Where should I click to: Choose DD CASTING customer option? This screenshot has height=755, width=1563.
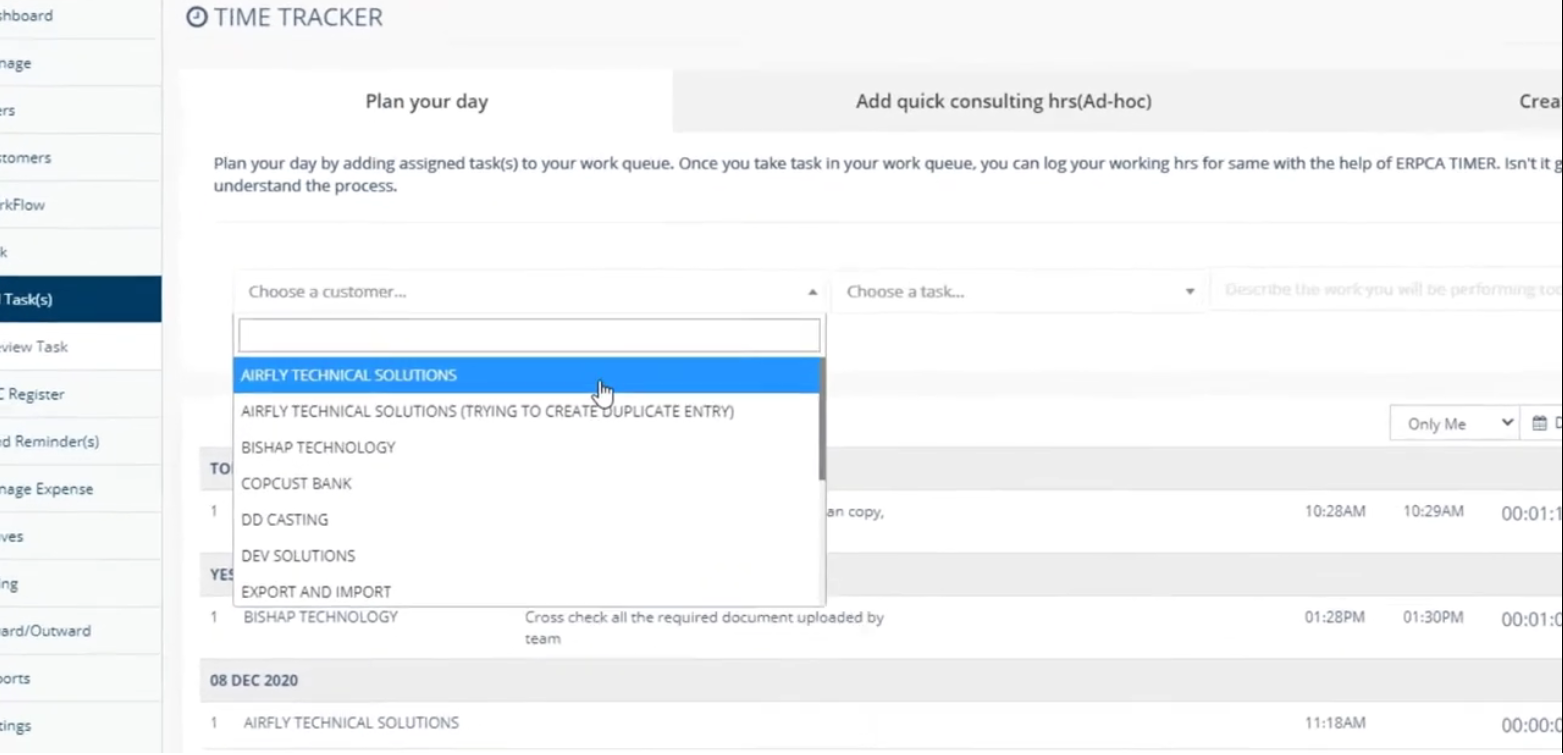526,519
